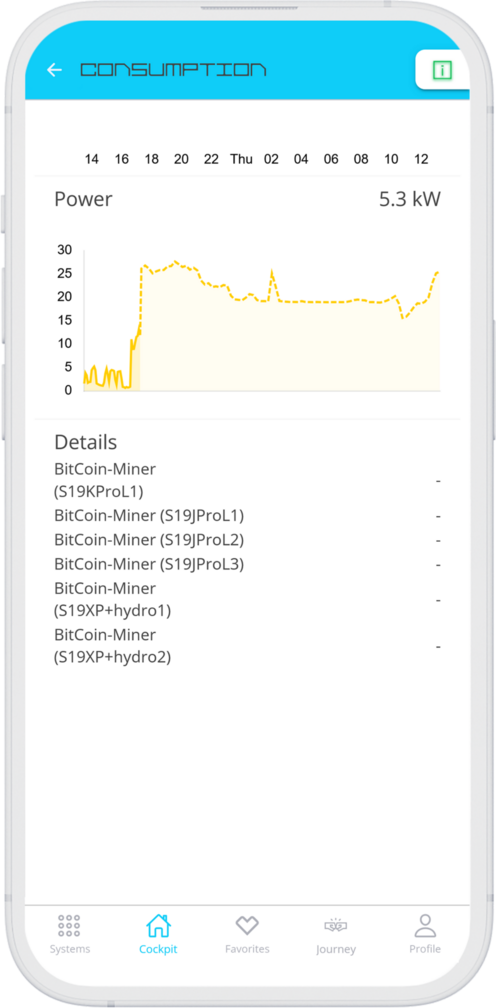Switch to the Favorites tab label

(x=247, y=949)
